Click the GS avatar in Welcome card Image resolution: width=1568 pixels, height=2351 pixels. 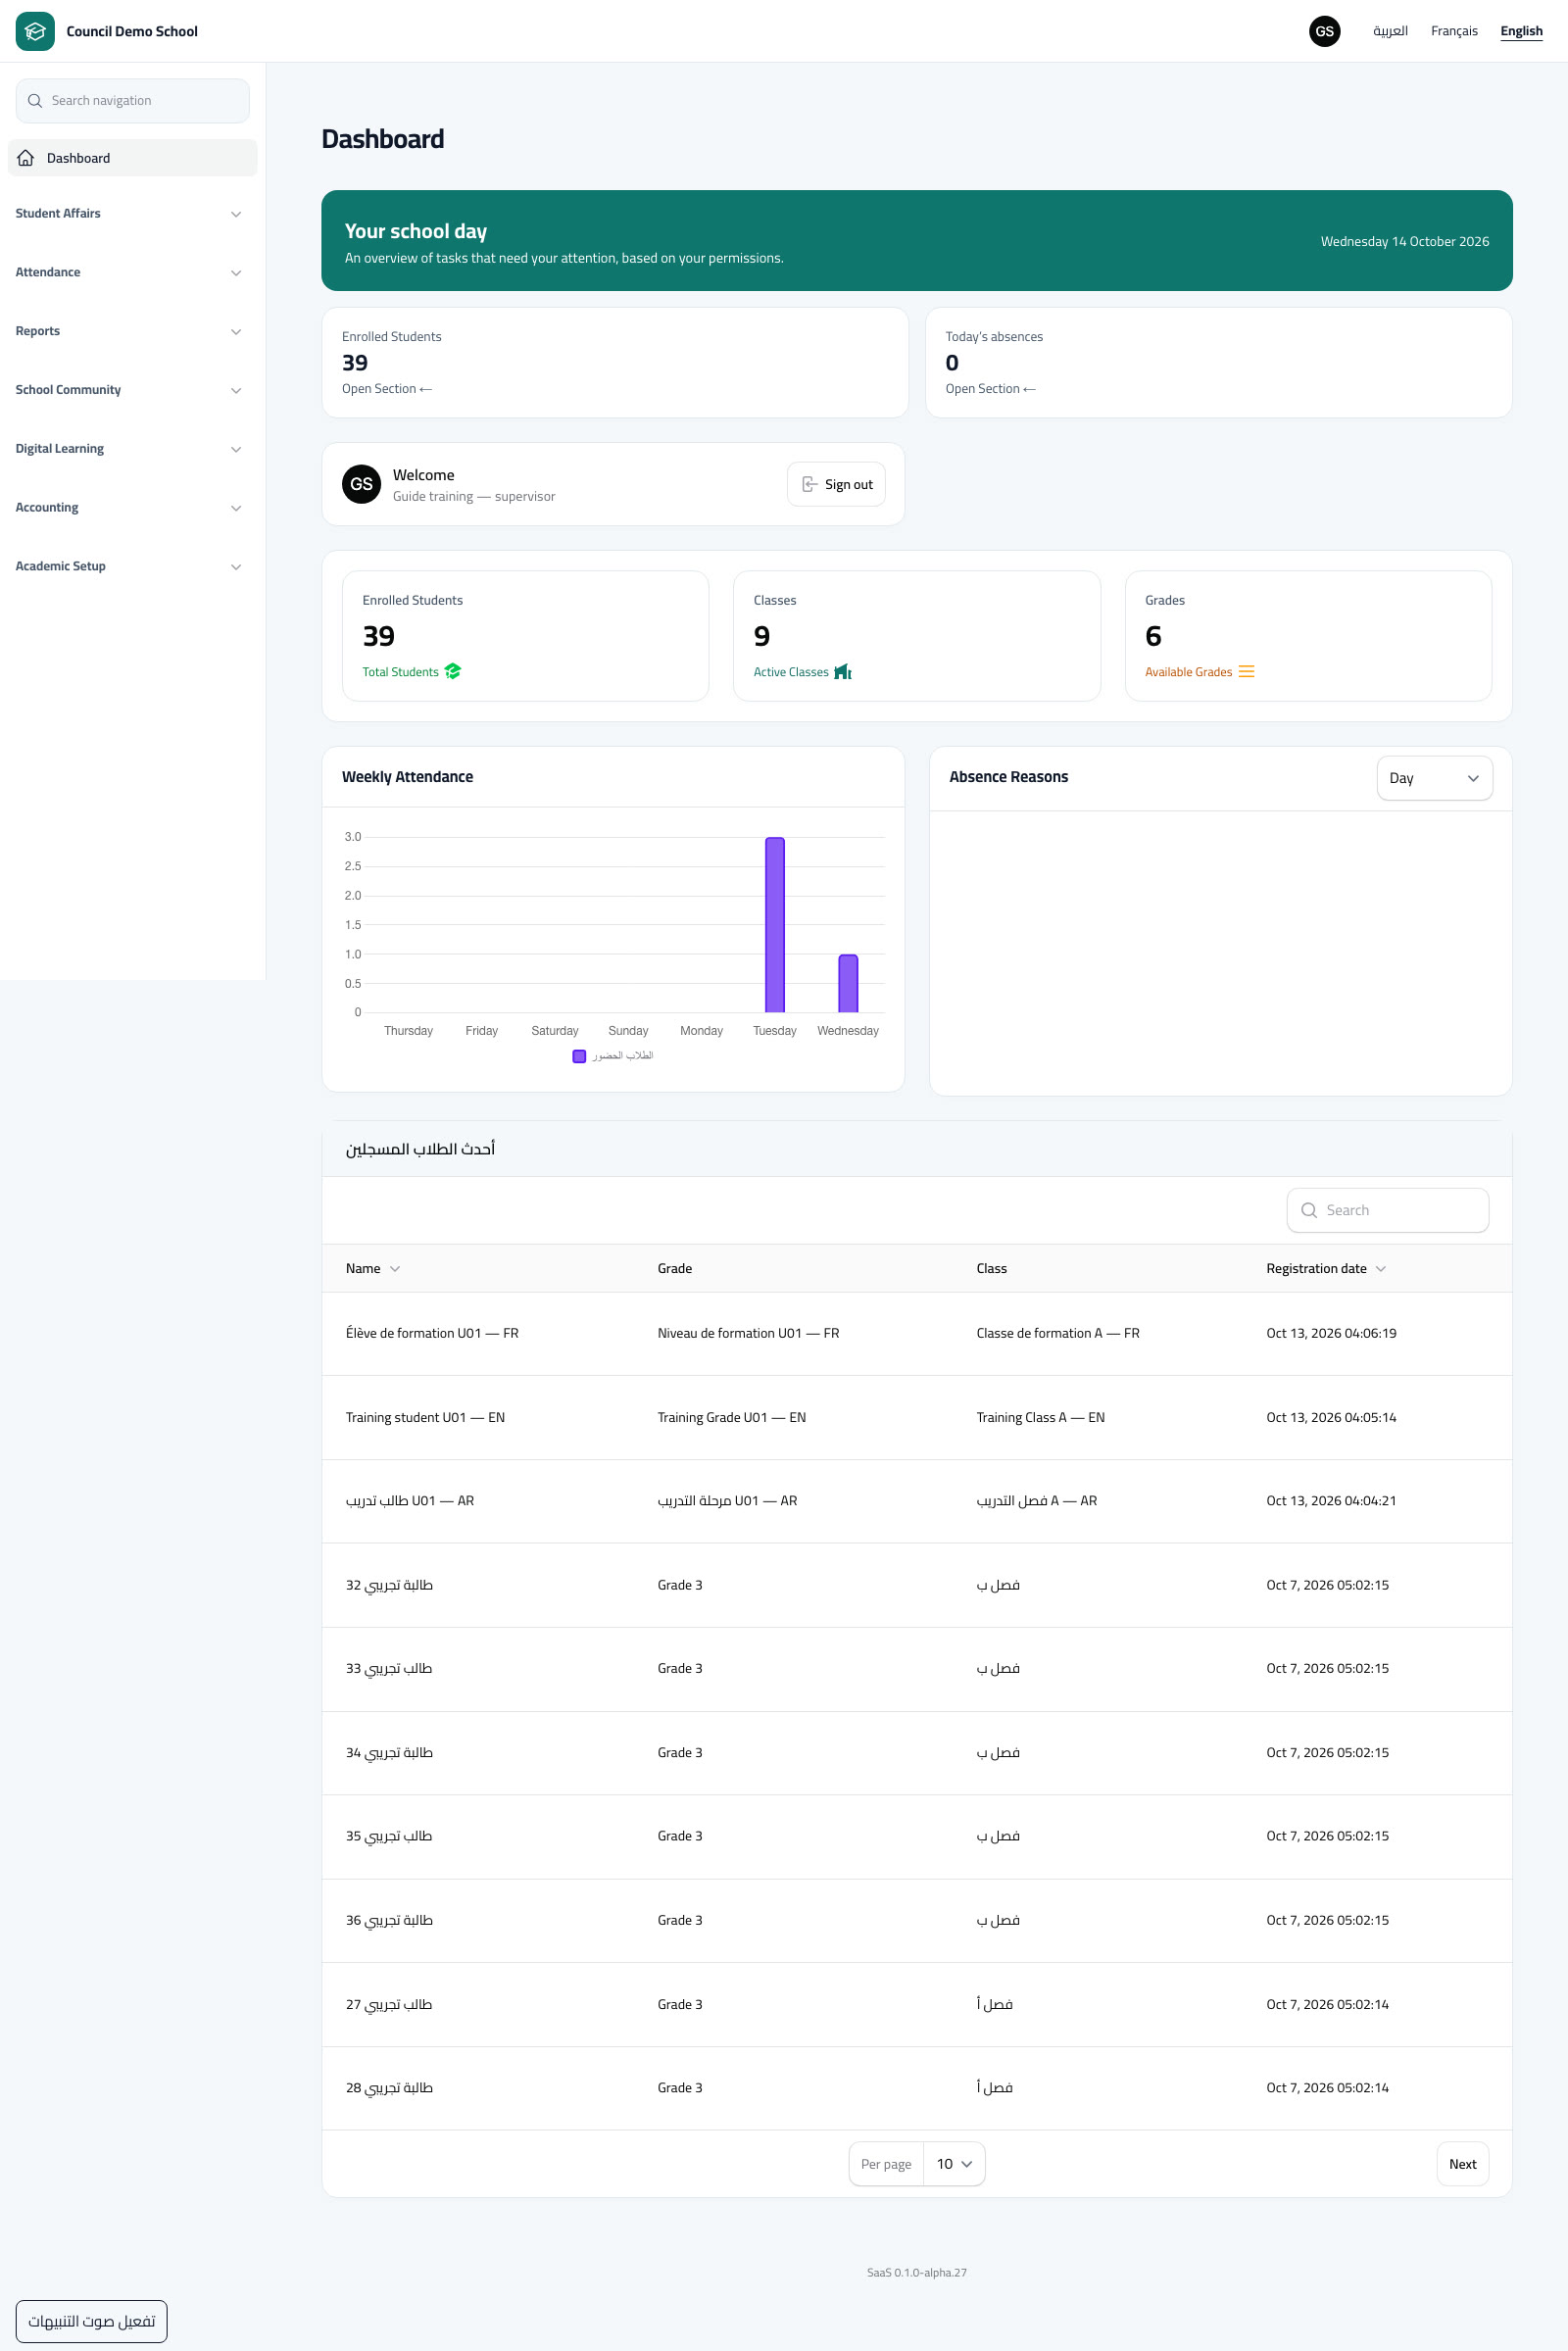point(361,484)
